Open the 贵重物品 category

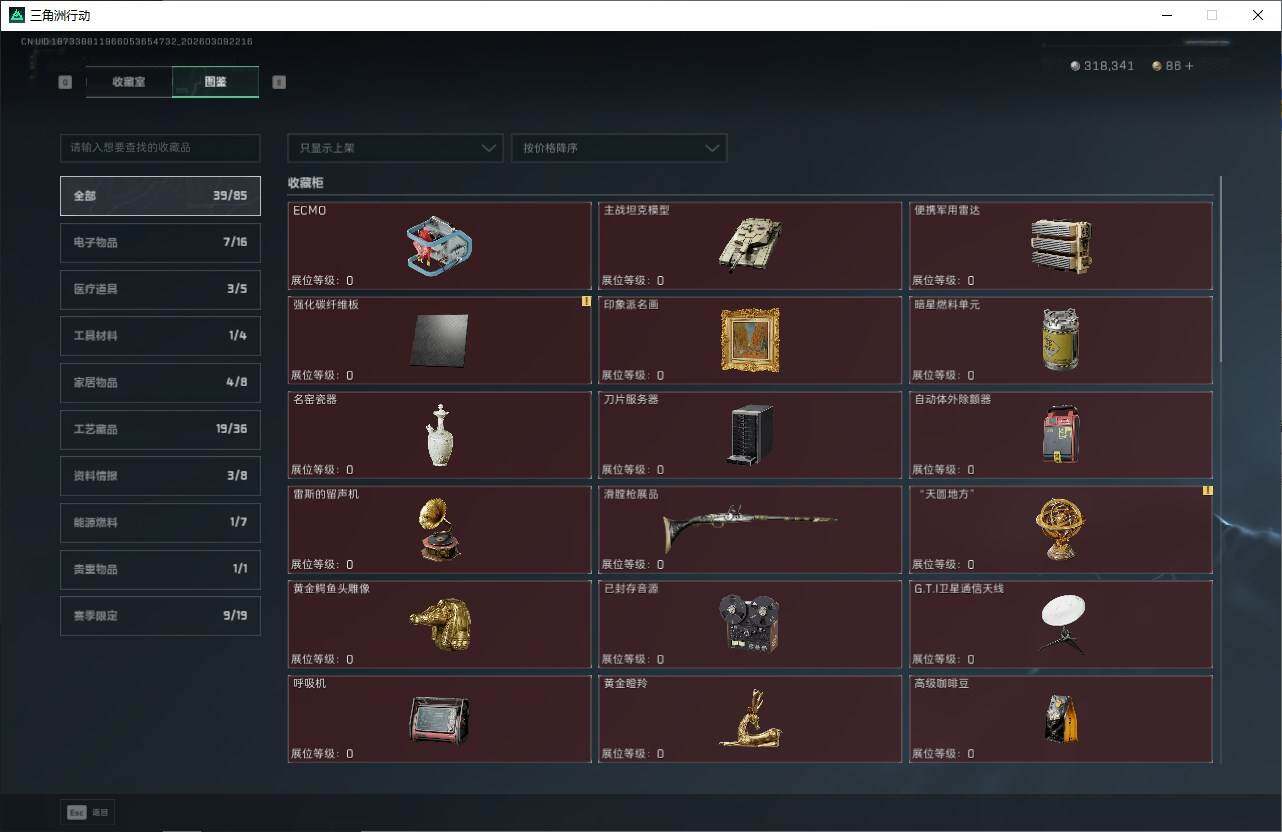pos(160,569)
